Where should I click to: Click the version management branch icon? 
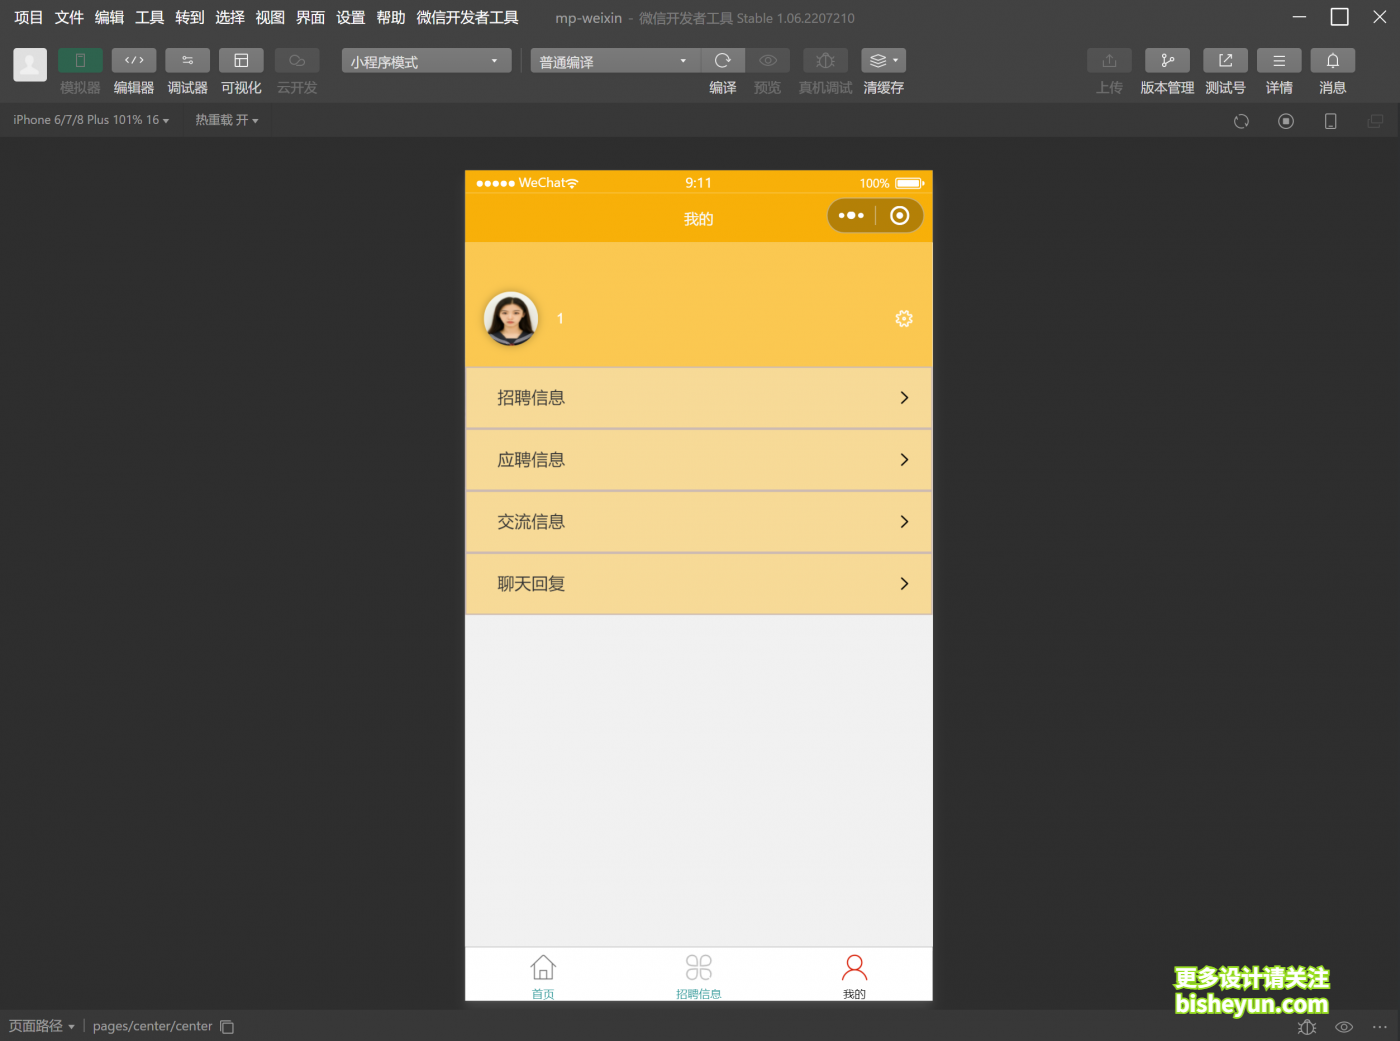(x=1167, y=61)
